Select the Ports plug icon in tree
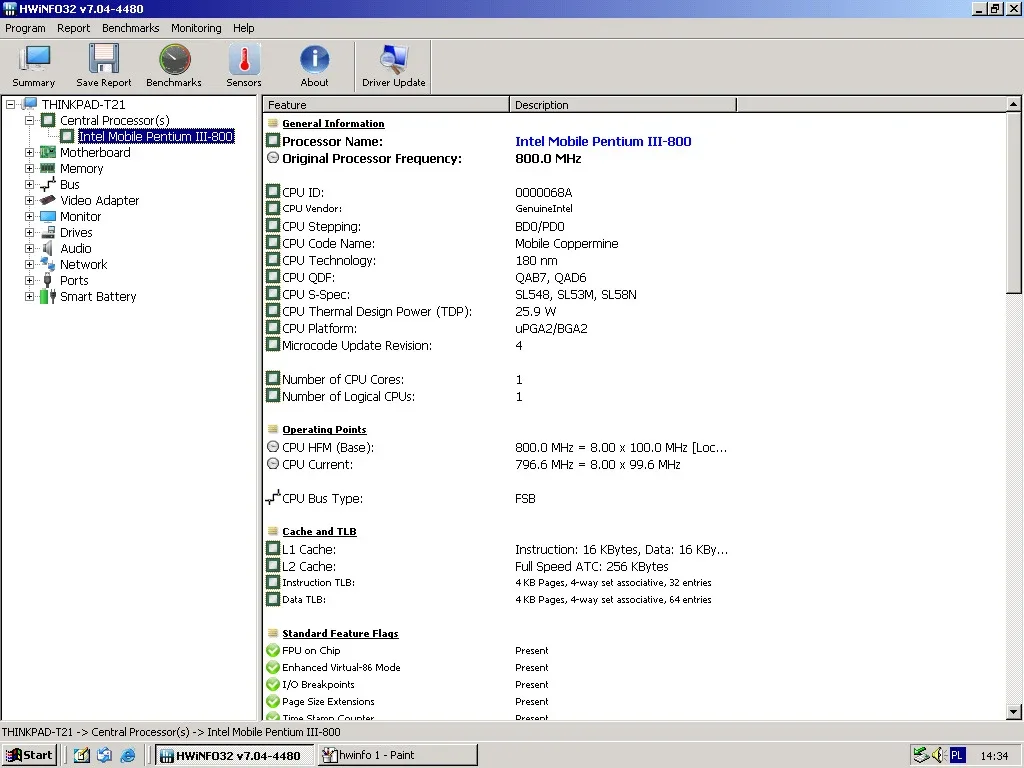 48,280
